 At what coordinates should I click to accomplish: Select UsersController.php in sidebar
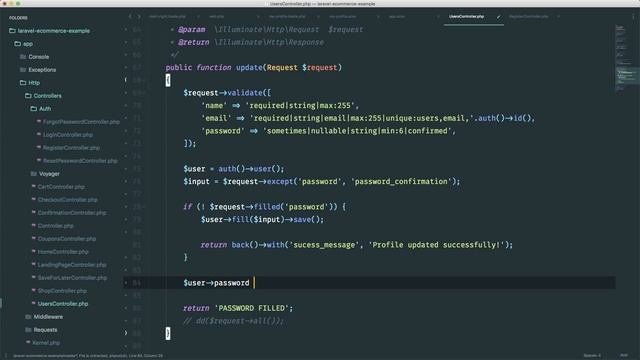tap(63, 304)
